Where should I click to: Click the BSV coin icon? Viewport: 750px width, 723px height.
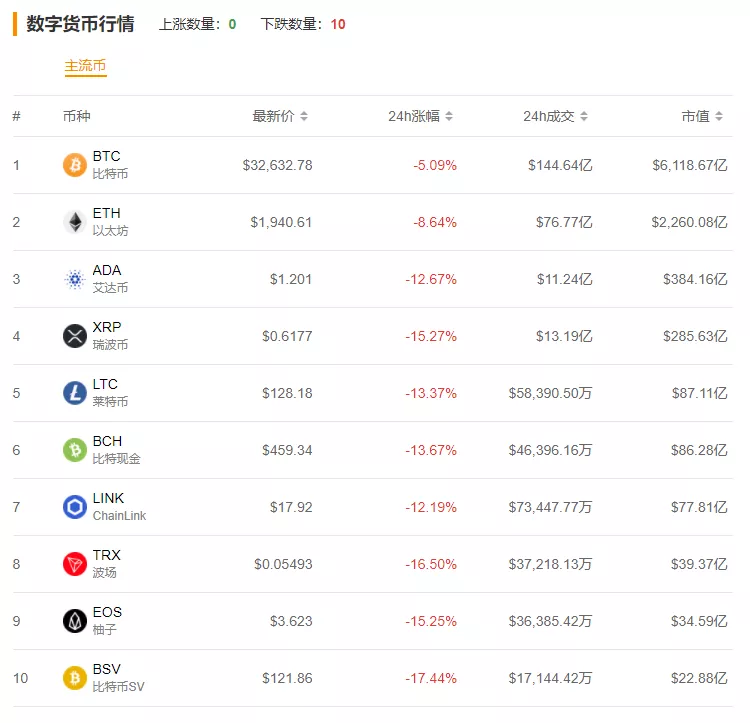point(75,678)
